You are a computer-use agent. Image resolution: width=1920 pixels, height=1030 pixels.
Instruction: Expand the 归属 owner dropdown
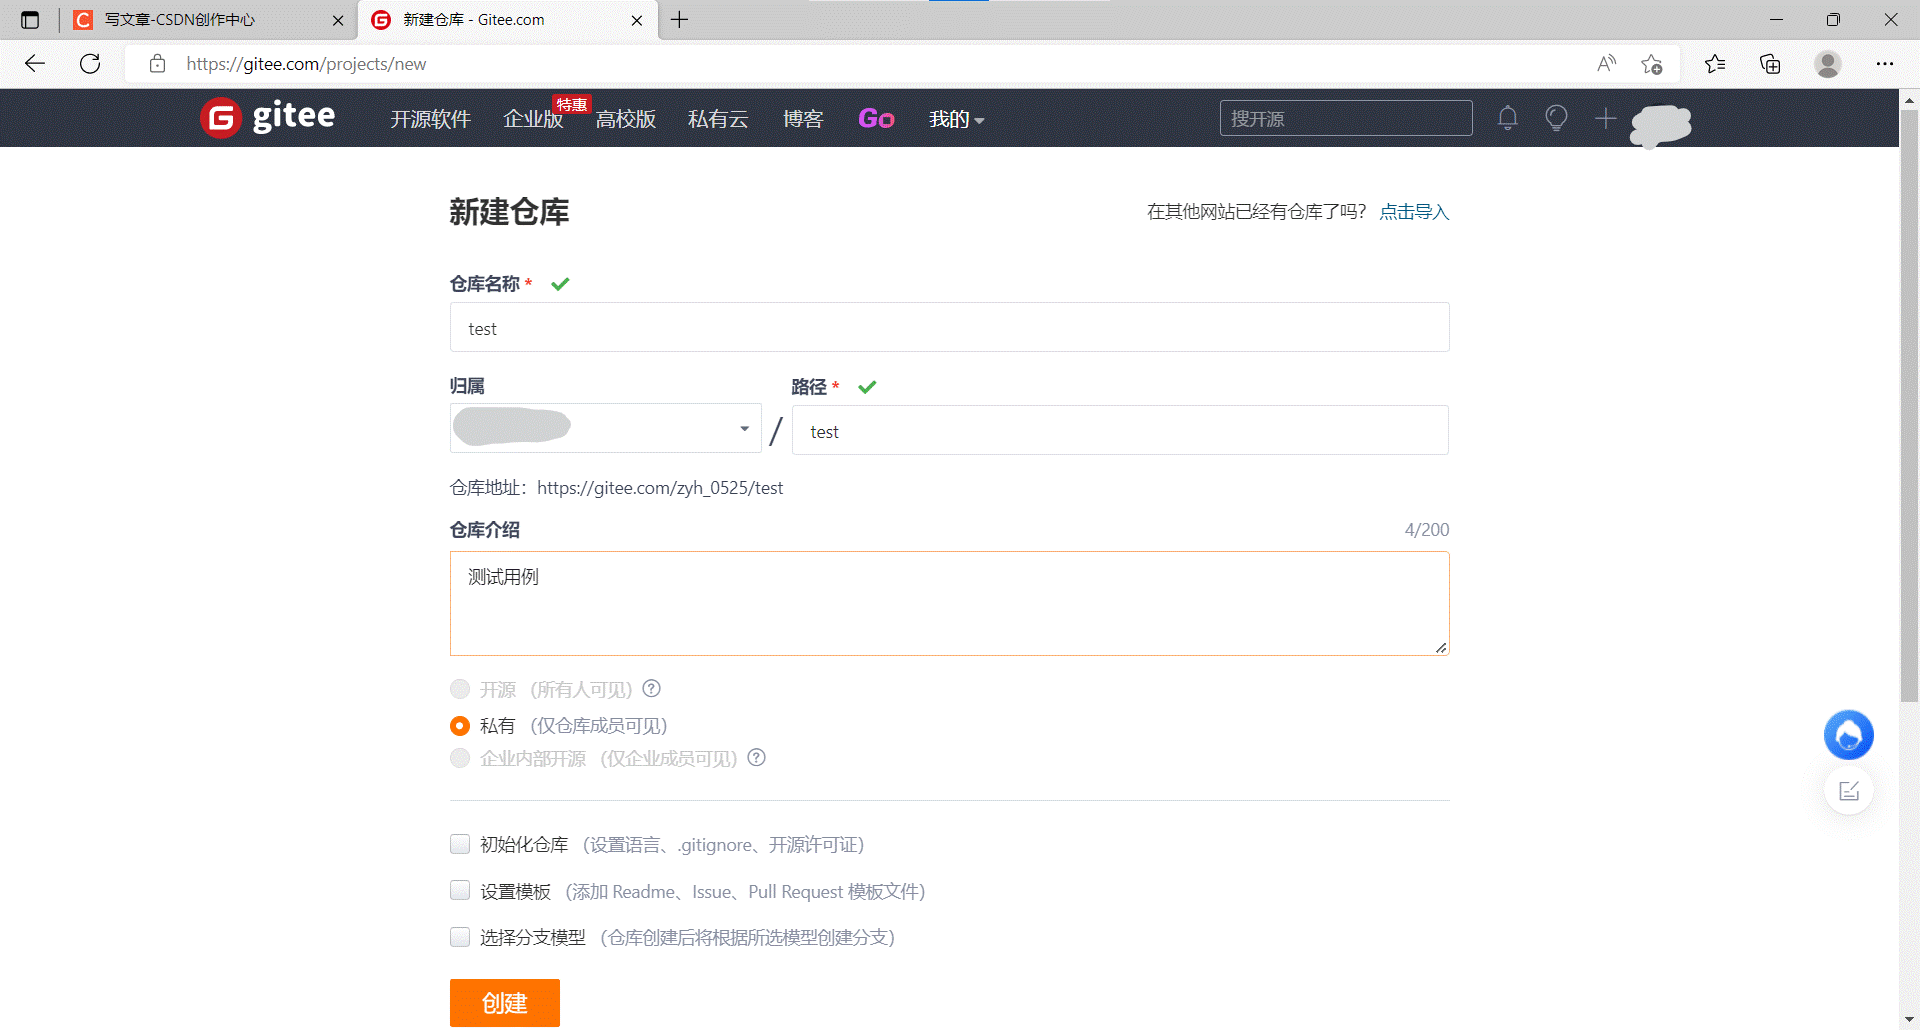(x=605, y=428)
